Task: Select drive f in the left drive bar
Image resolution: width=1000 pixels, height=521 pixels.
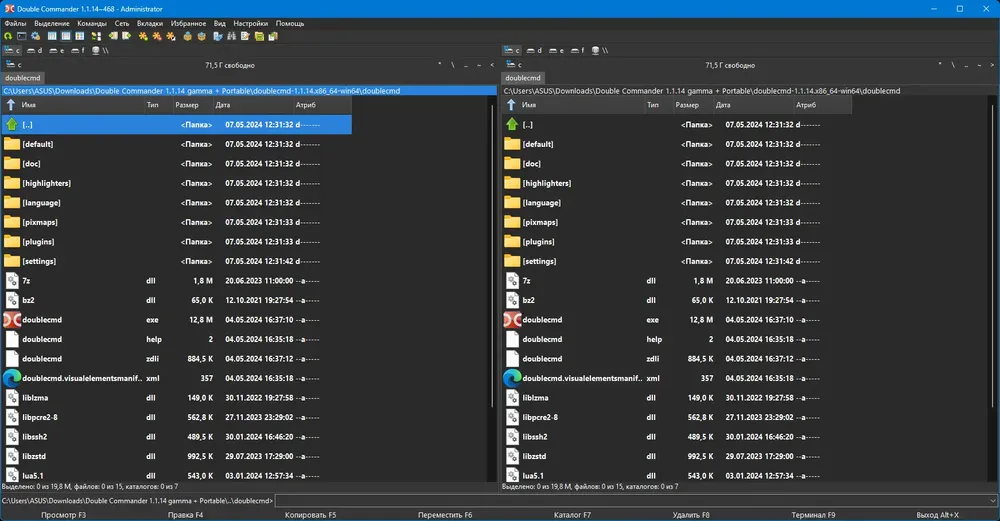Action: point(78,50)
